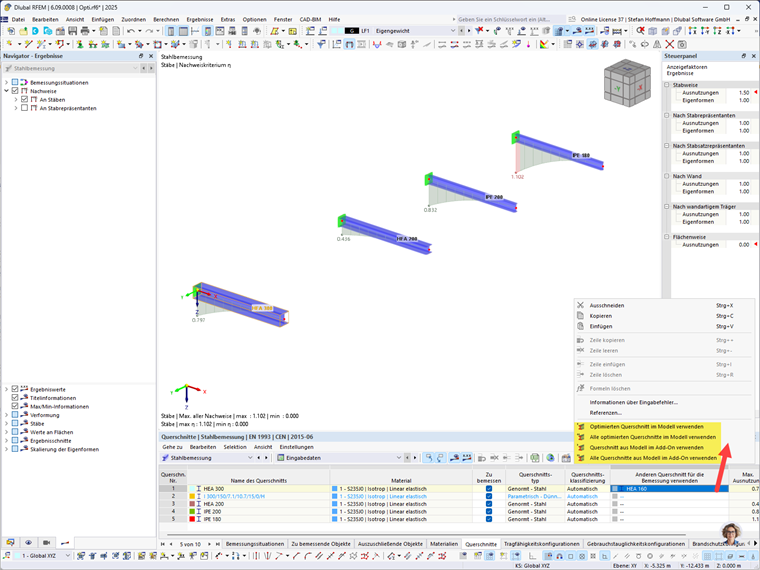760x570 pixels.
Task: Click the undock icon of Navigator panel
Action: tap(141, 56)
